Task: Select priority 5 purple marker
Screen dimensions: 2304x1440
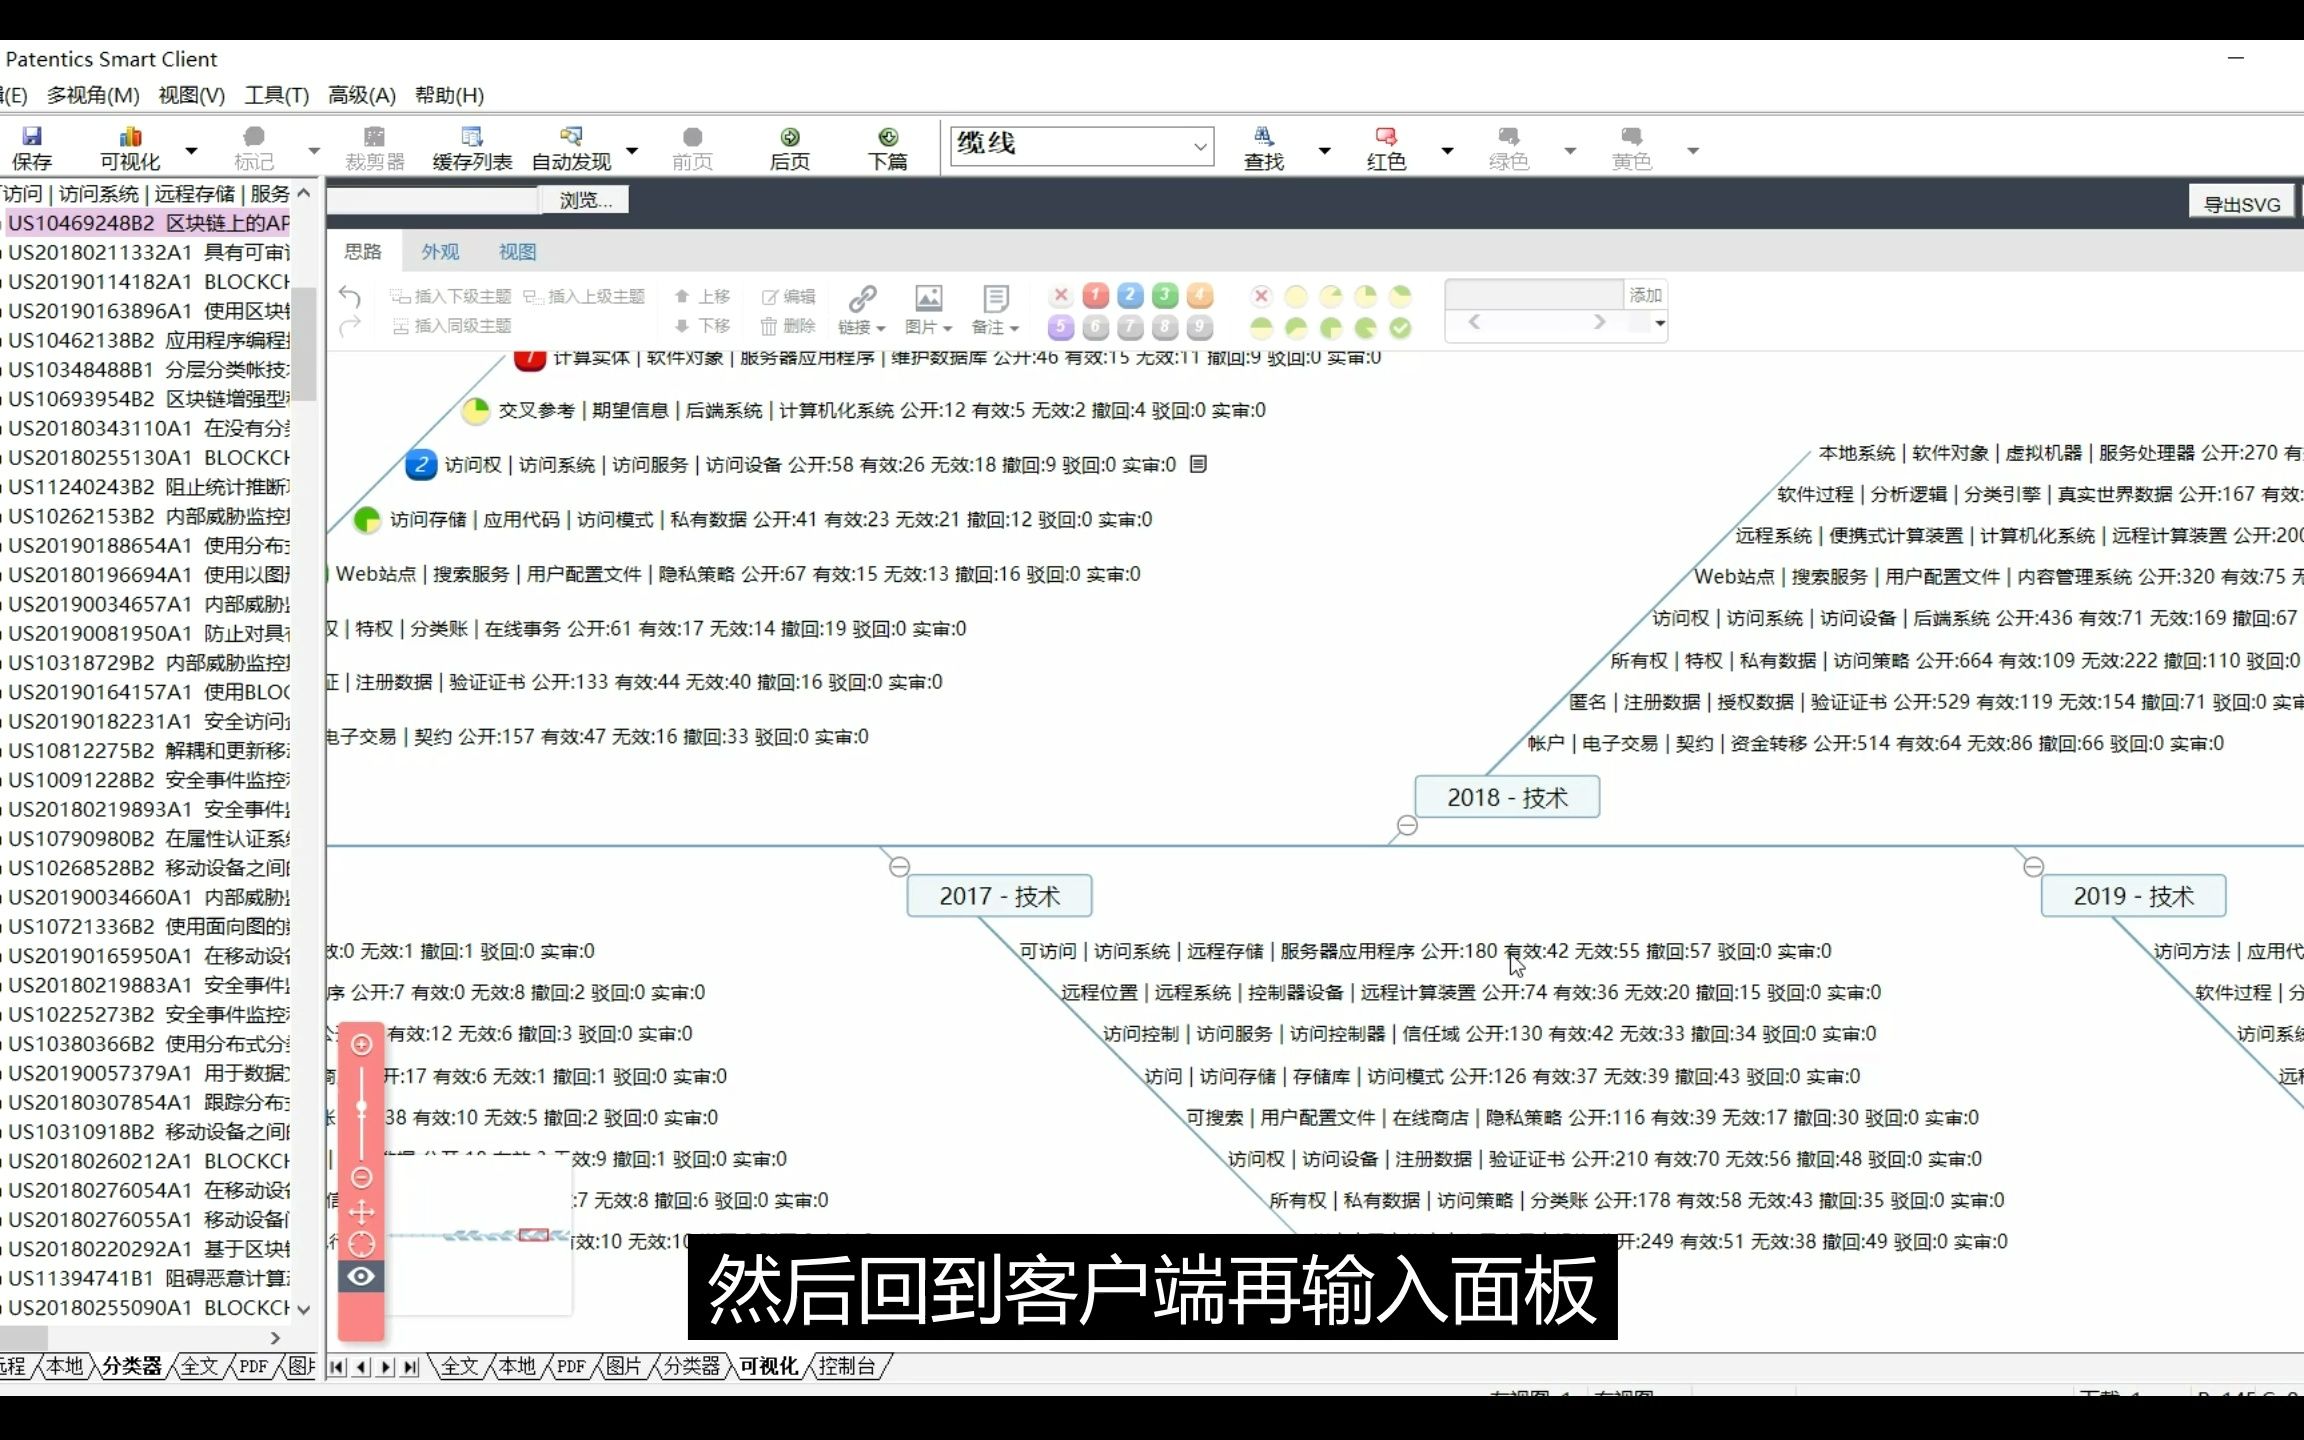Action: point(1061,327)
